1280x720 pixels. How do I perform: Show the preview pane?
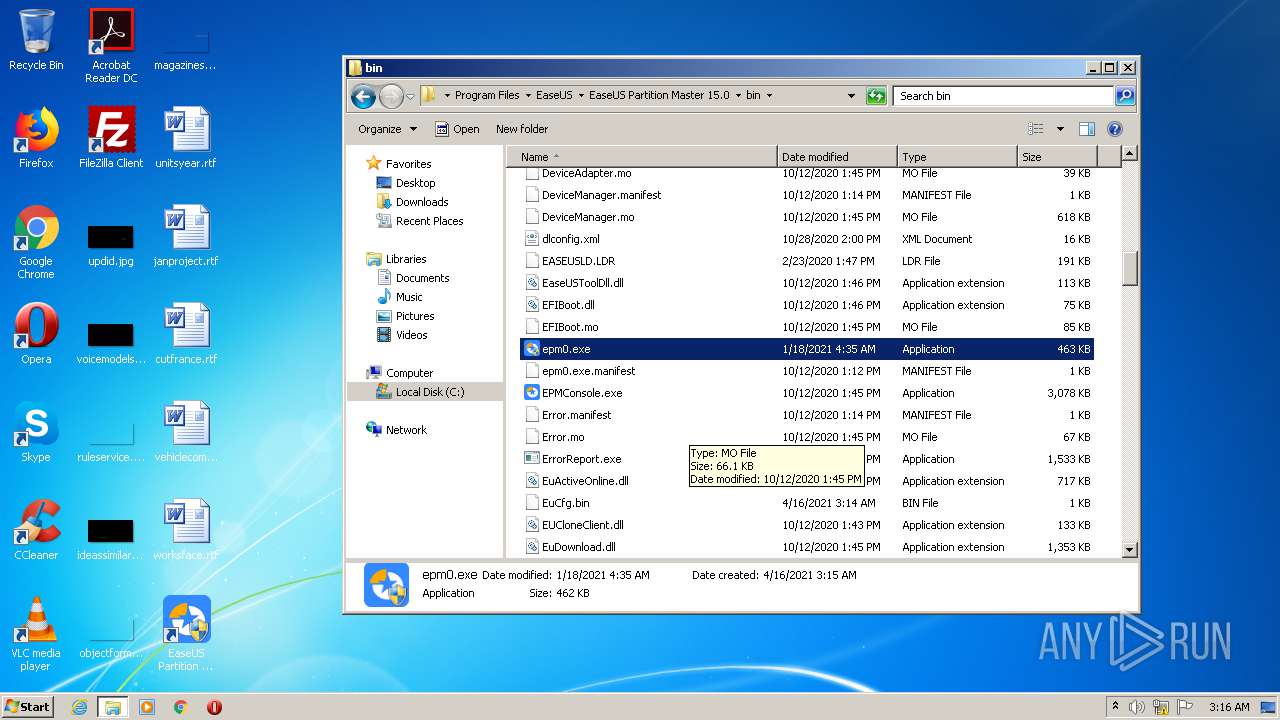[1087, 129]
